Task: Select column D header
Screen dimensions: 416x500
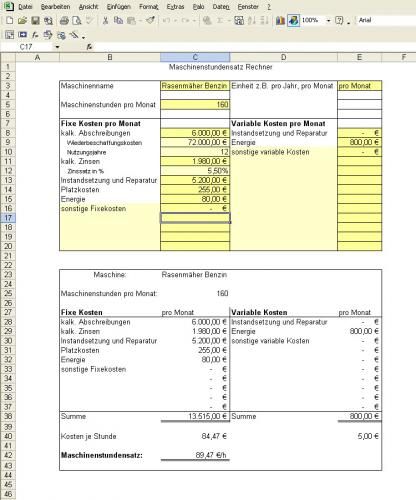Action: coord(283,57)
